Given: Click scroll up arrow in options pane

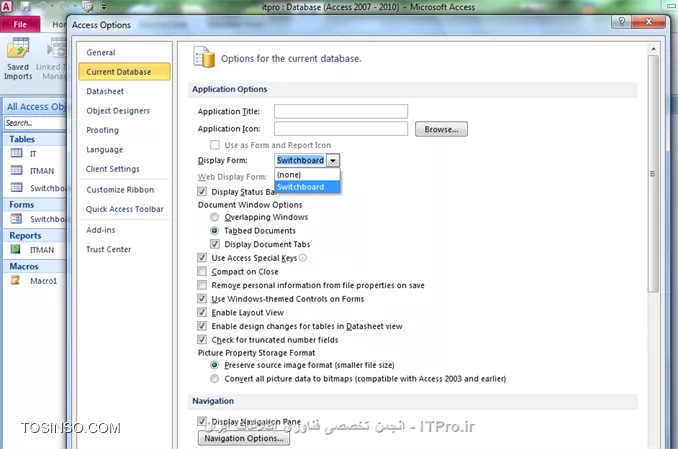Looking at the screenshot, I should point(653,49).
